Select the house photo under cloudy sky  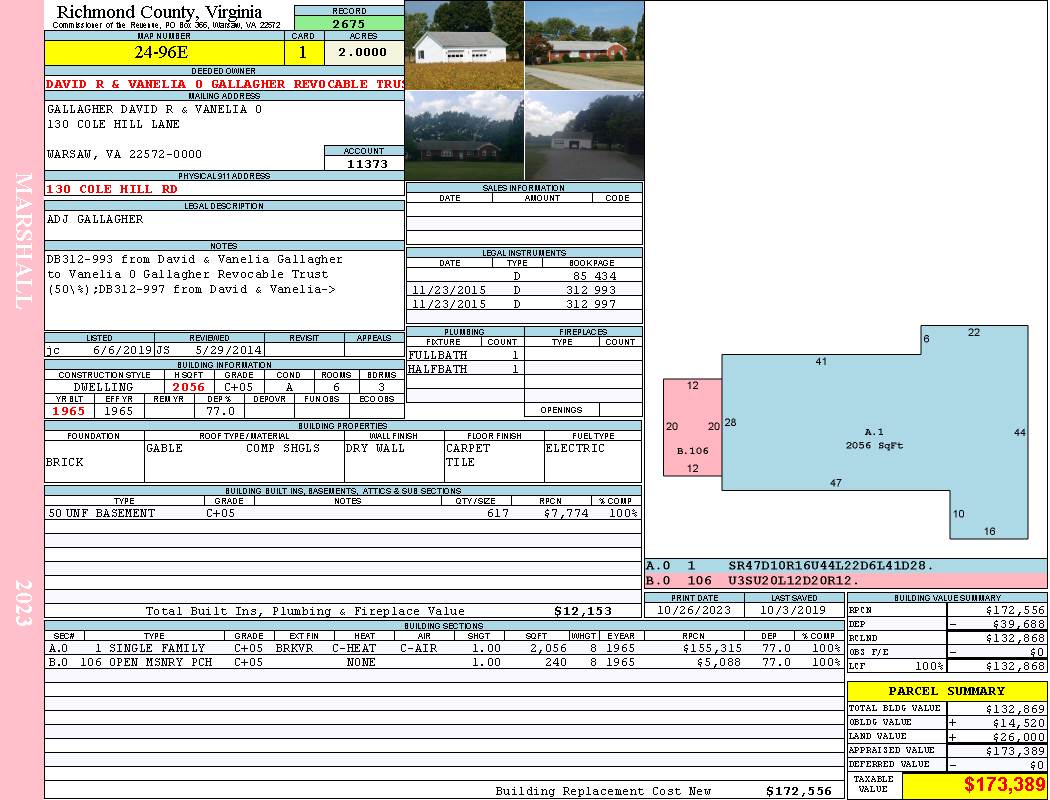pos(464,135)
